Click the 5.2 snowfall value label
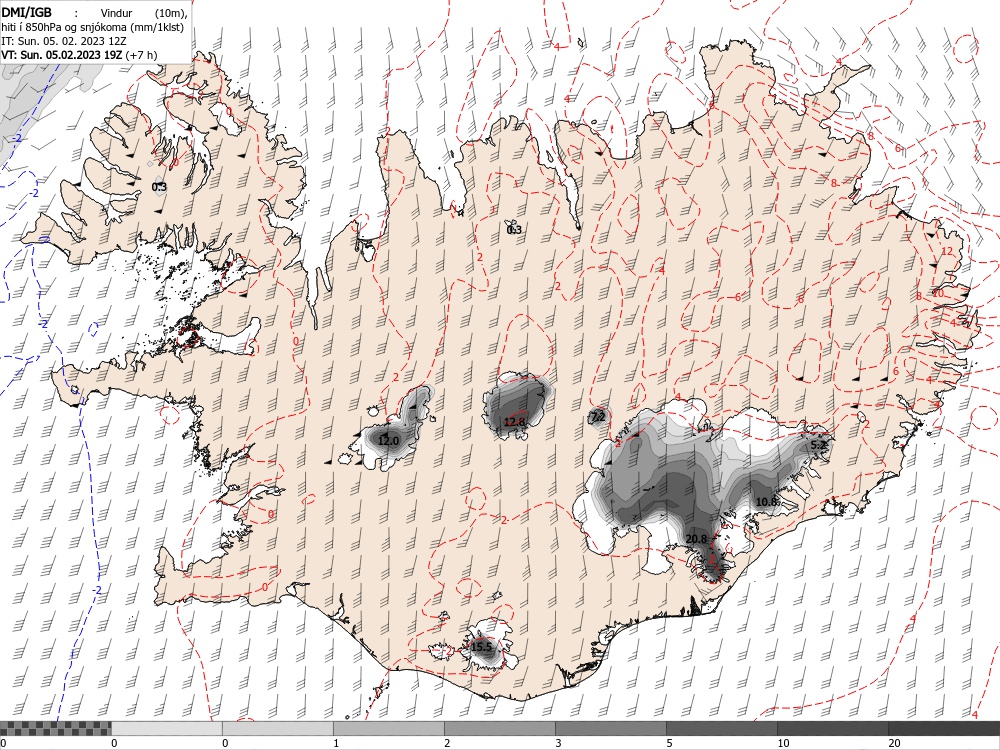Image resolution: width=1000 pixels, height=750 pixels. [x=818, y=446]
